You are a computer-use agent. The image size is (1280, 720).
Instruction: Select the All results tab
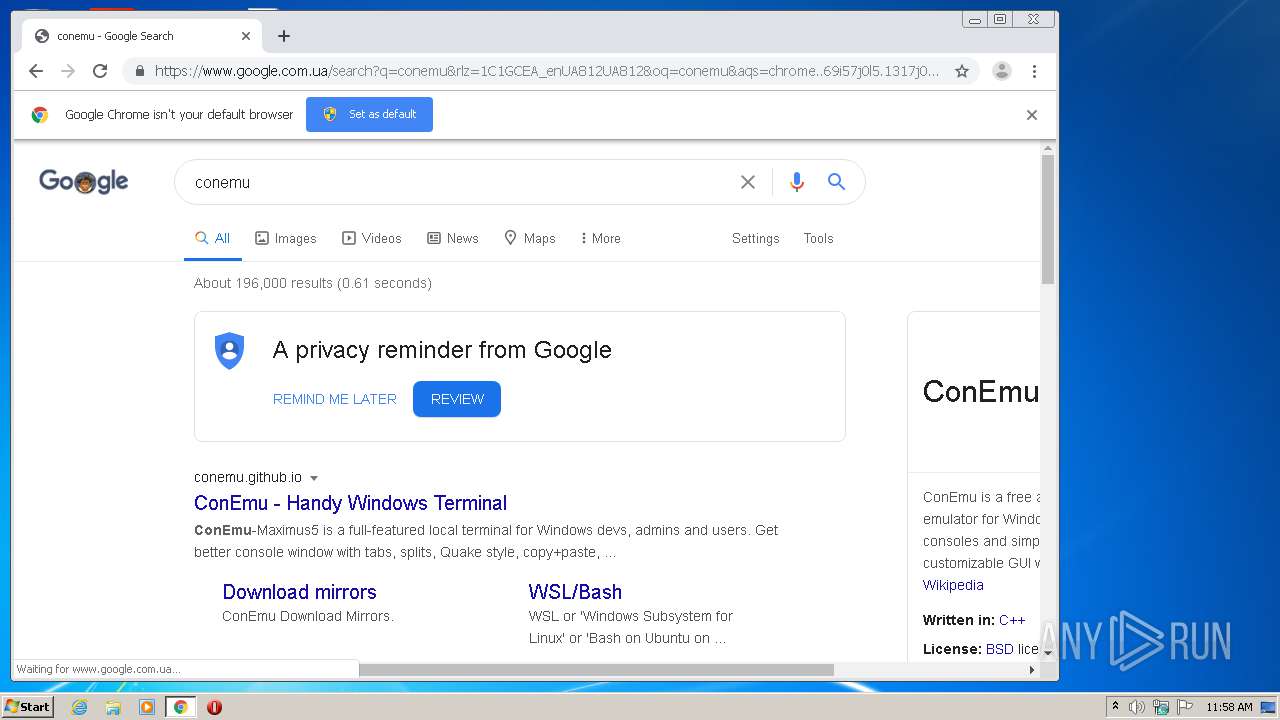pos(212,238)
